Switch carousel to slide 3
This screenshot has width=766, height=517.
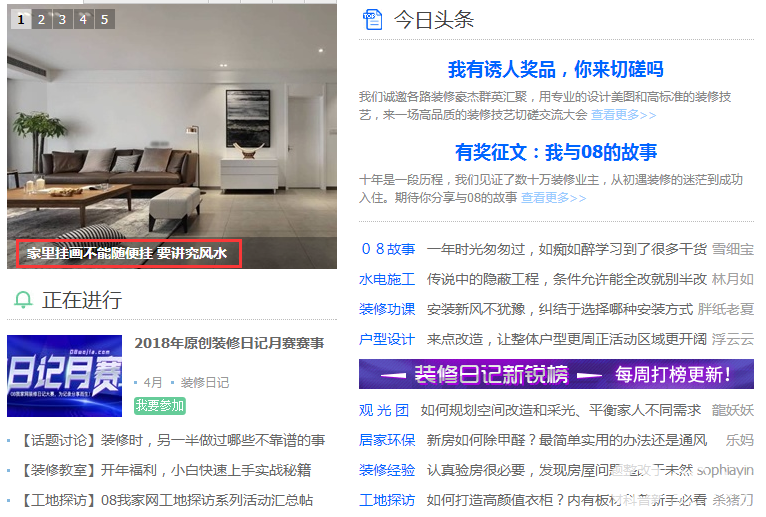63,20
